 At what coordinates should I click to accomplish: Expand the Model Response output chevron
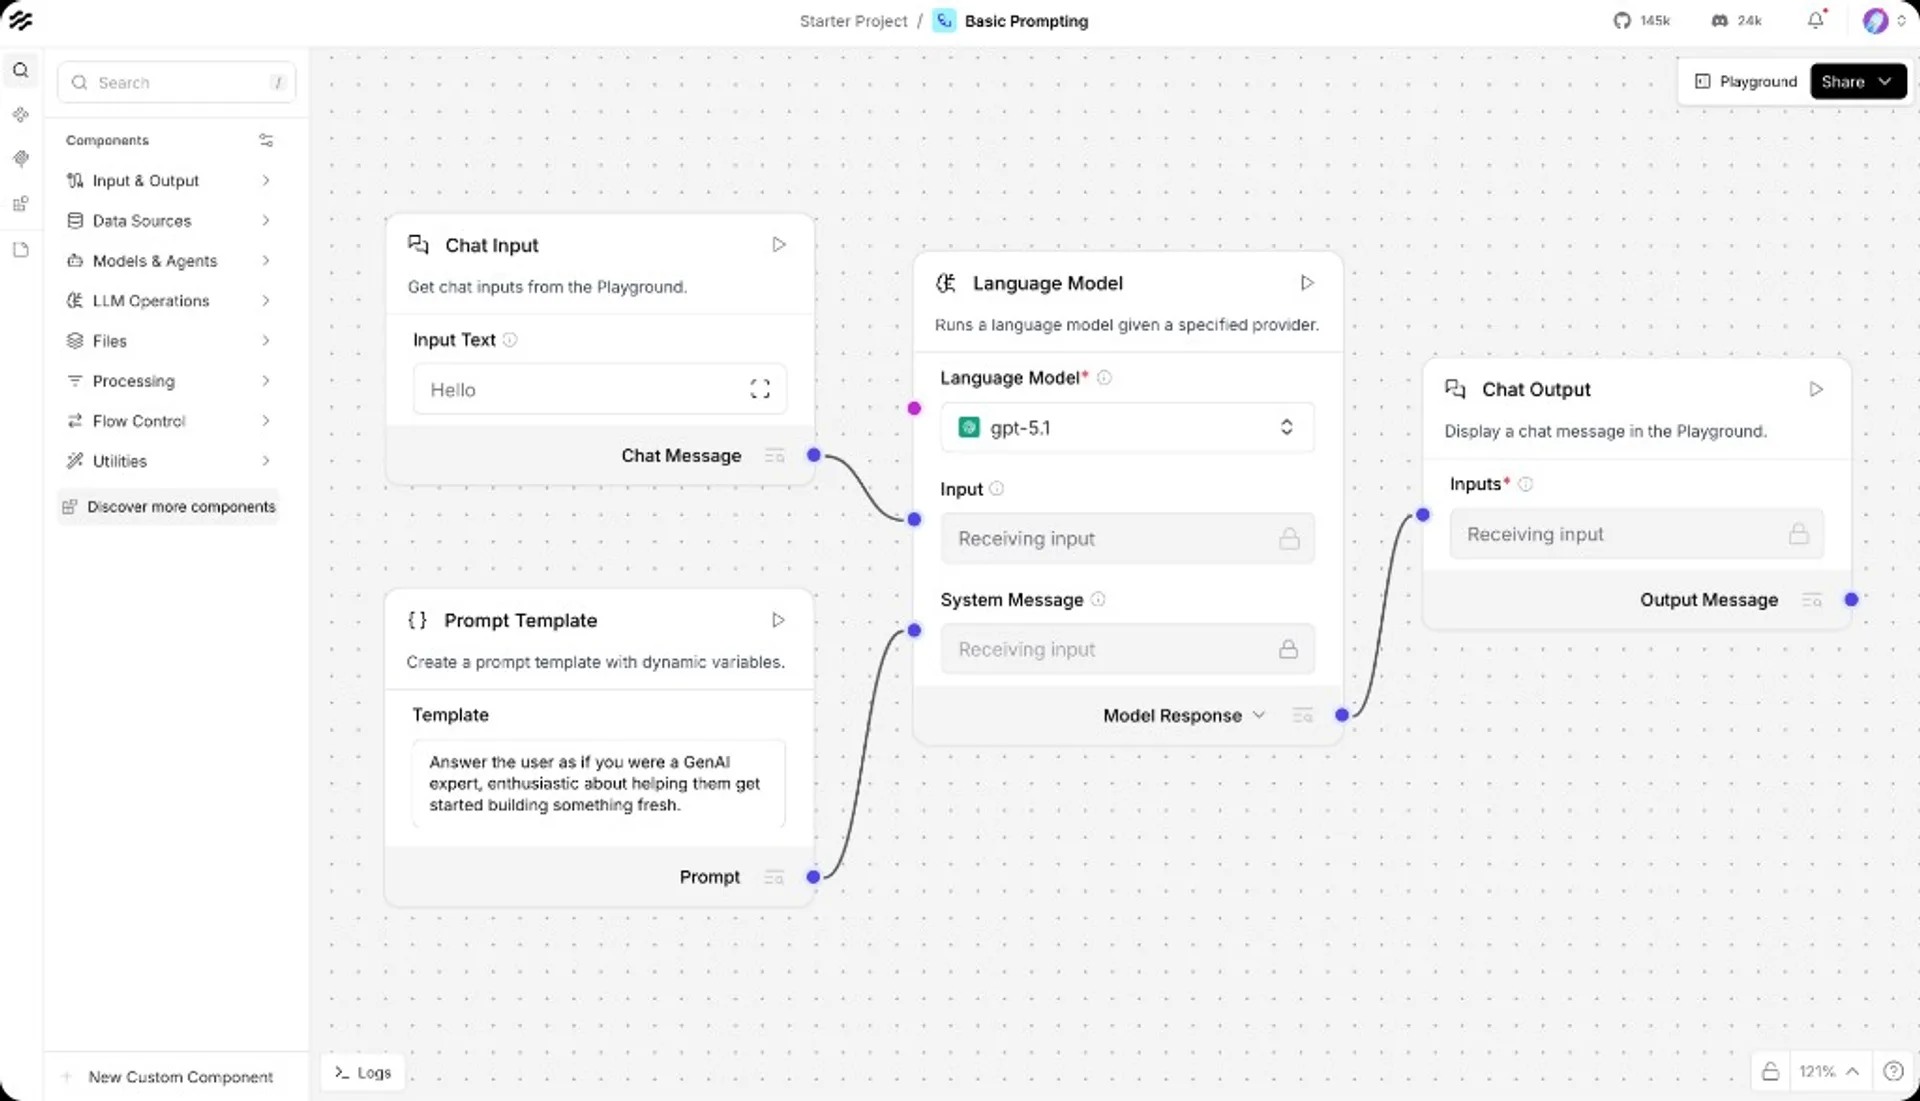[1259, 715]
